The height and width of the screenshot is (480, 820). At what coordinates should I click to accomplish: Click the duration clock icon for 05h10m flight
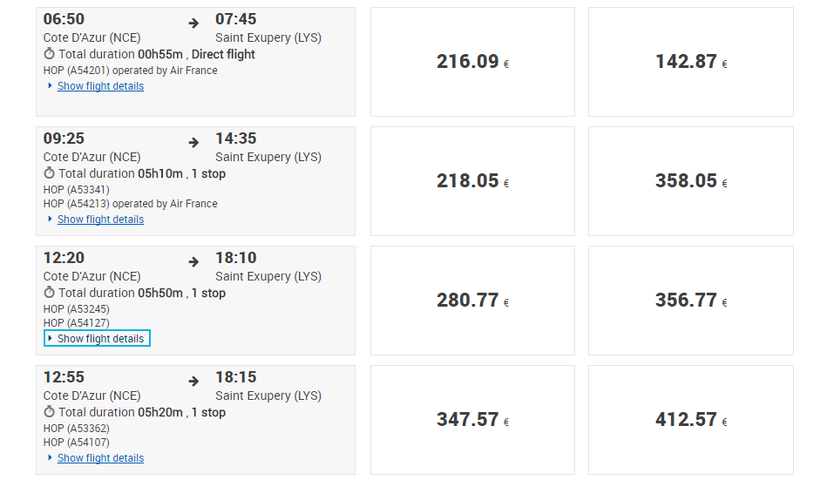point(49,174)
